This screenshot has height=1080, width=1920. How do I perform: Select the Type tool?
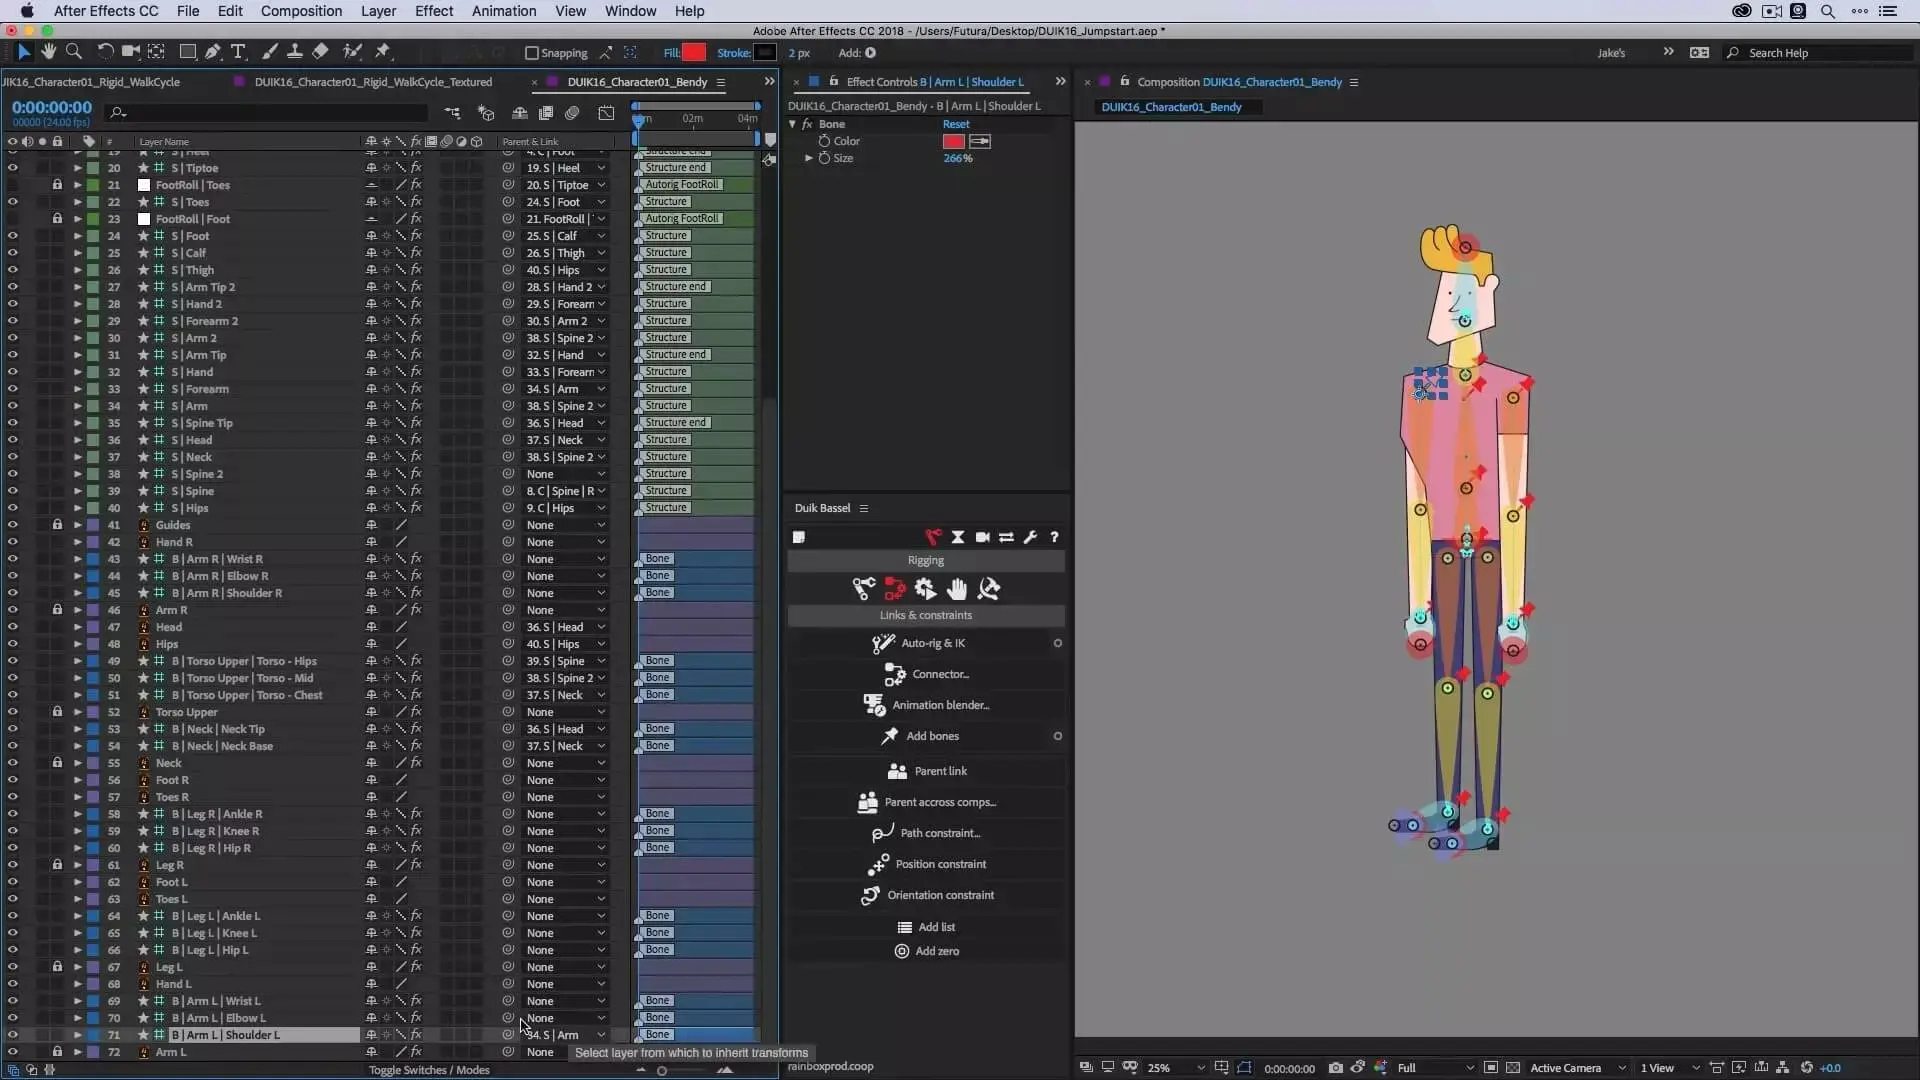pyautogui.click(x=238, y=51)
